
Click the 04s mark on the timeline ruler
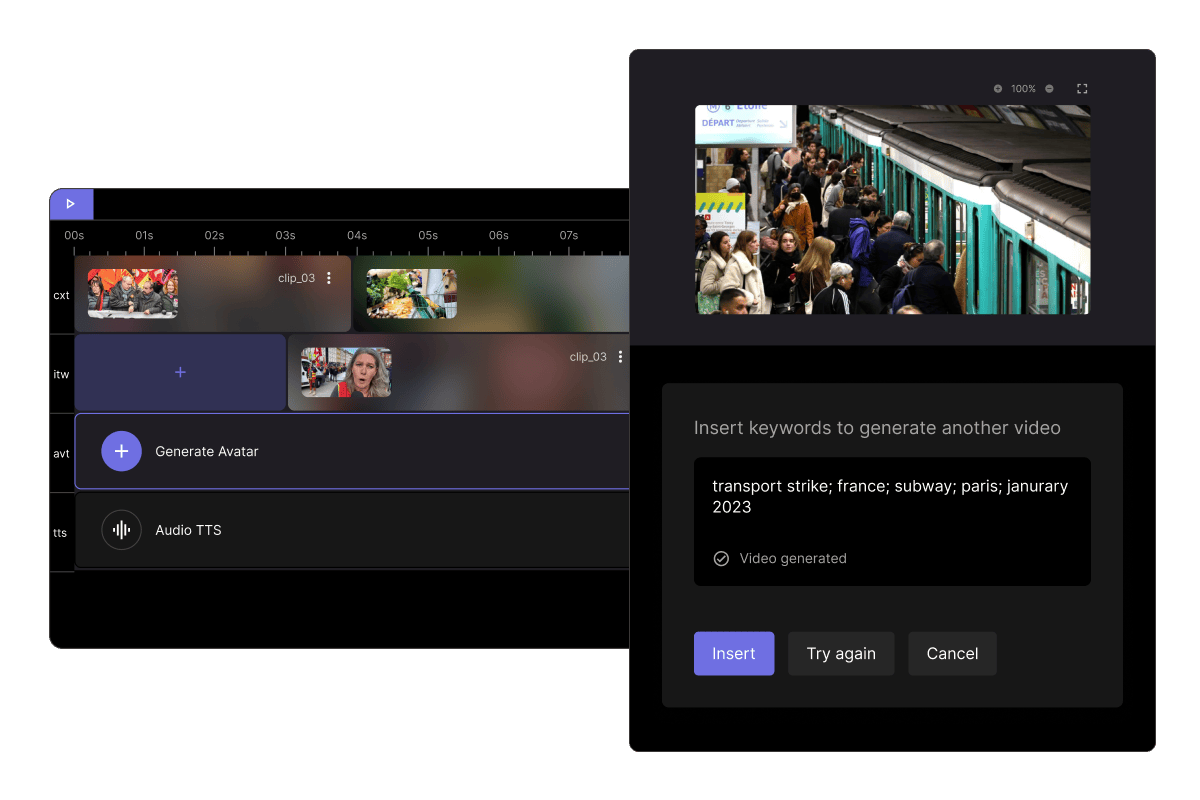click(x=357, y=236)
